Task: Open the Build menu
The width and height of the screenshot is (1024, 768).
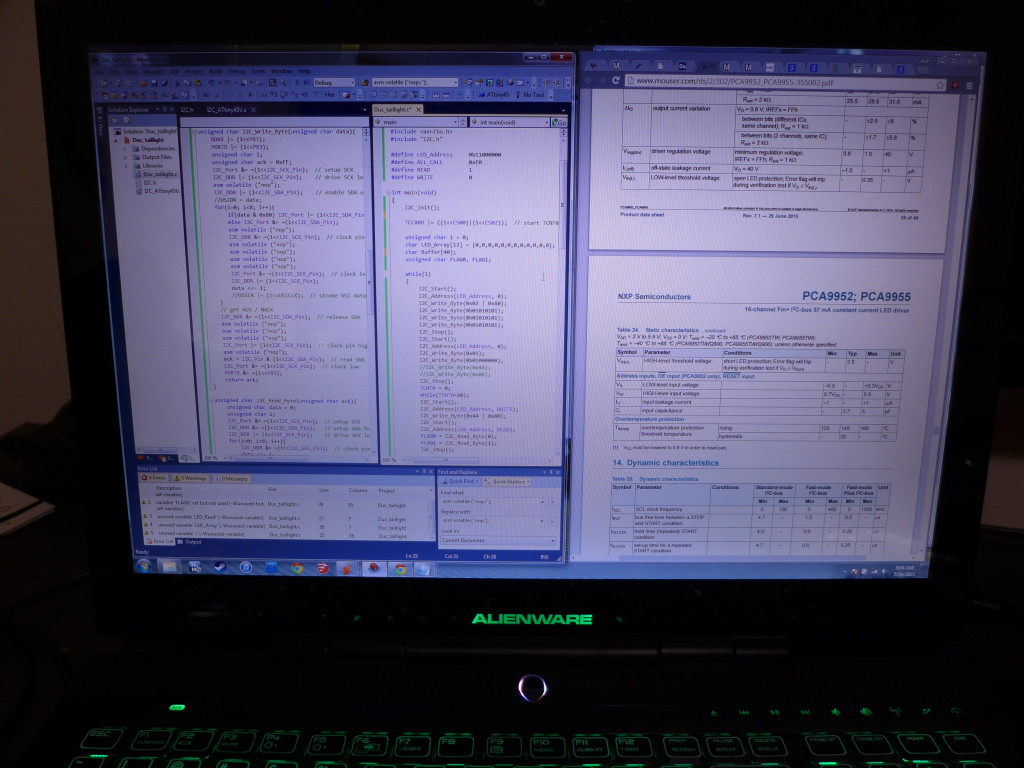Action: 216,71
